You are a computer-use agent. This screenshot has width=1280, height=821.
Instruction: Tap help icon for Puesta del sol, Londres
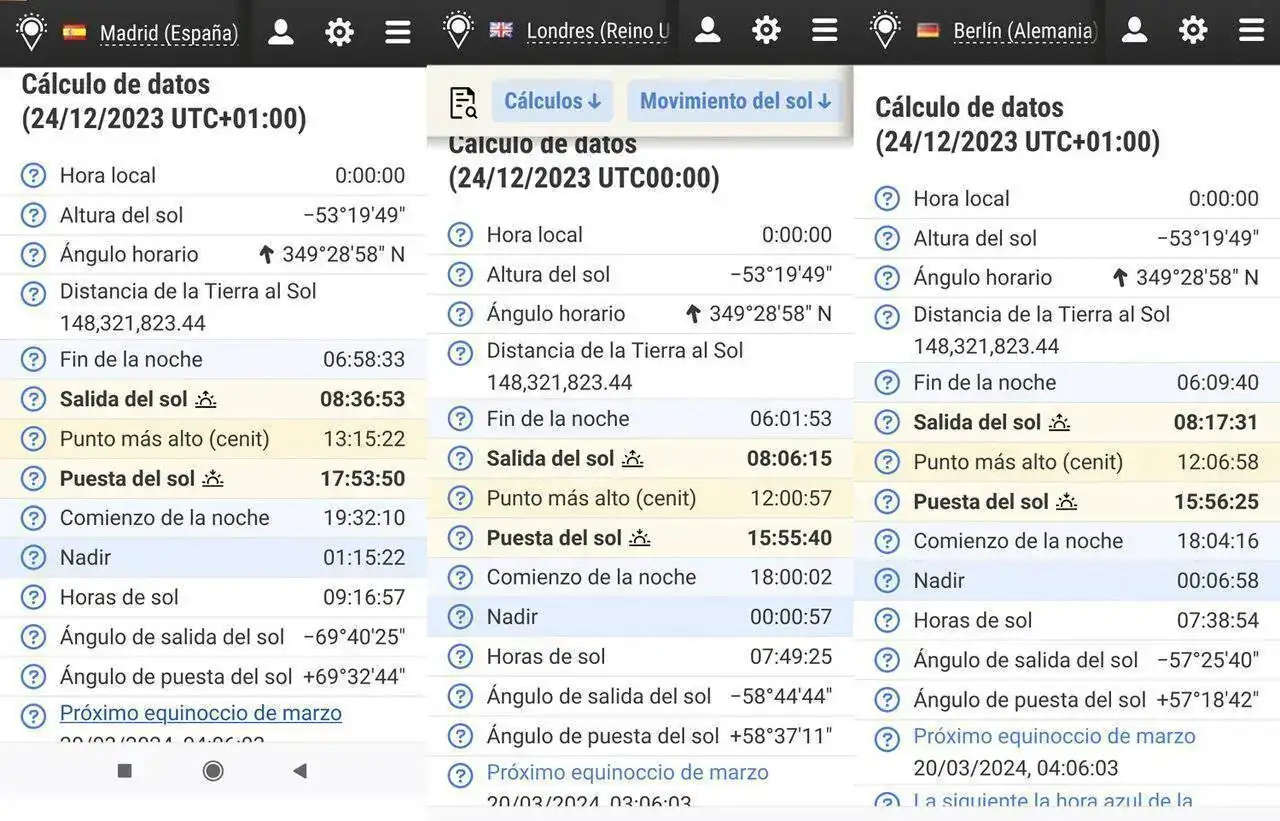coord(460,538)
